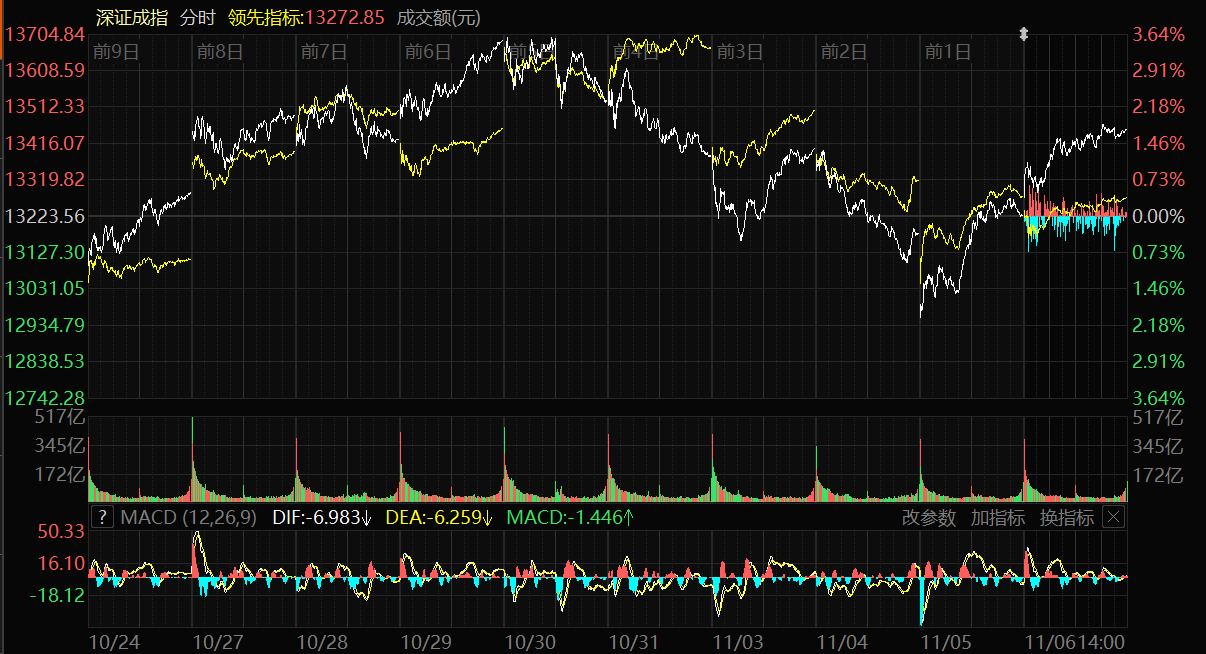Select the 前1日 day marker
Screen dimensions: 1206x654
click(947, 51)
